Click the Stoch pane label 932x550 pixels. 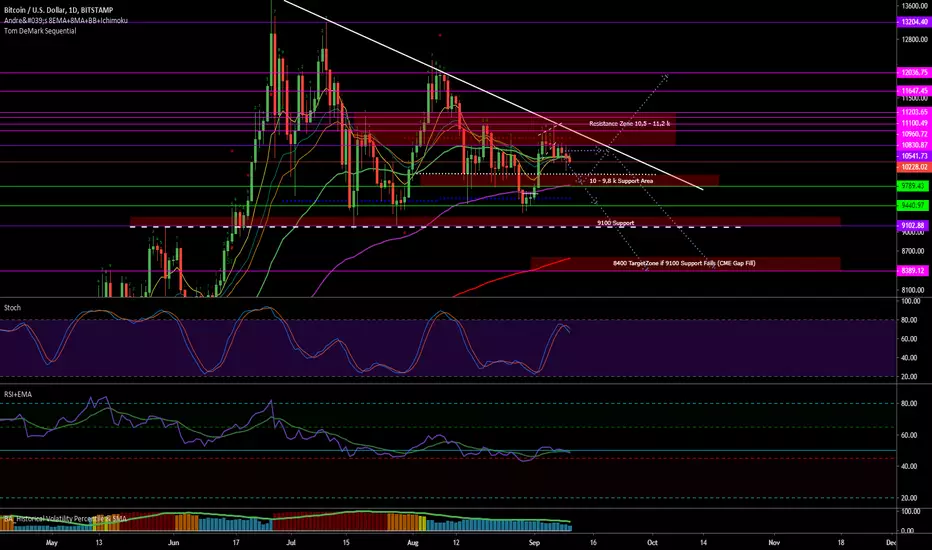tap(12, 307)
